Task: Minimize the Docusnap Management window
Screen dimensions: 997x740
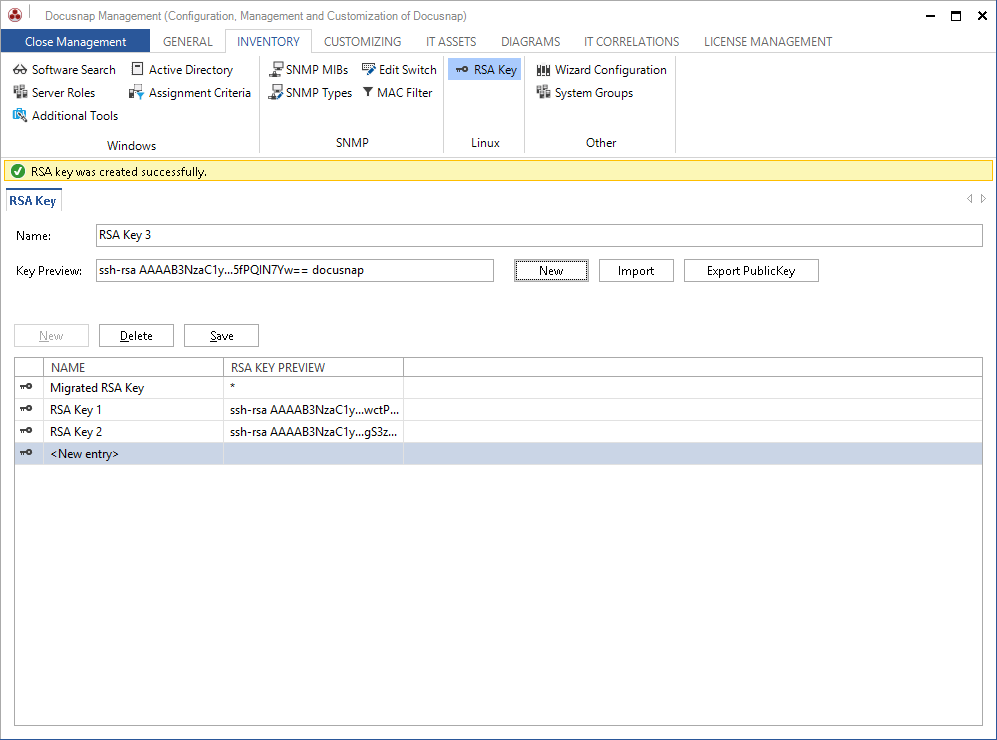Action: click(x=930, y=15)
